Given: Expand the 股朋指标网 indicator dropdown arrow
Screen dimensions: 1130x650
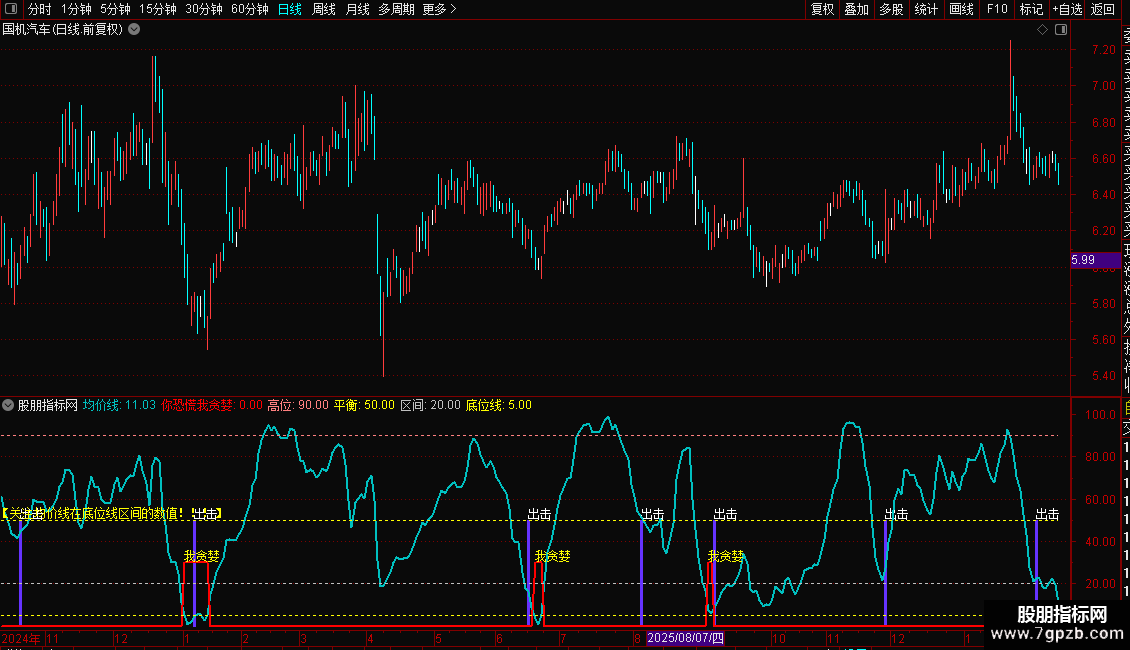Looking at the screenshot, I should 9,406.
